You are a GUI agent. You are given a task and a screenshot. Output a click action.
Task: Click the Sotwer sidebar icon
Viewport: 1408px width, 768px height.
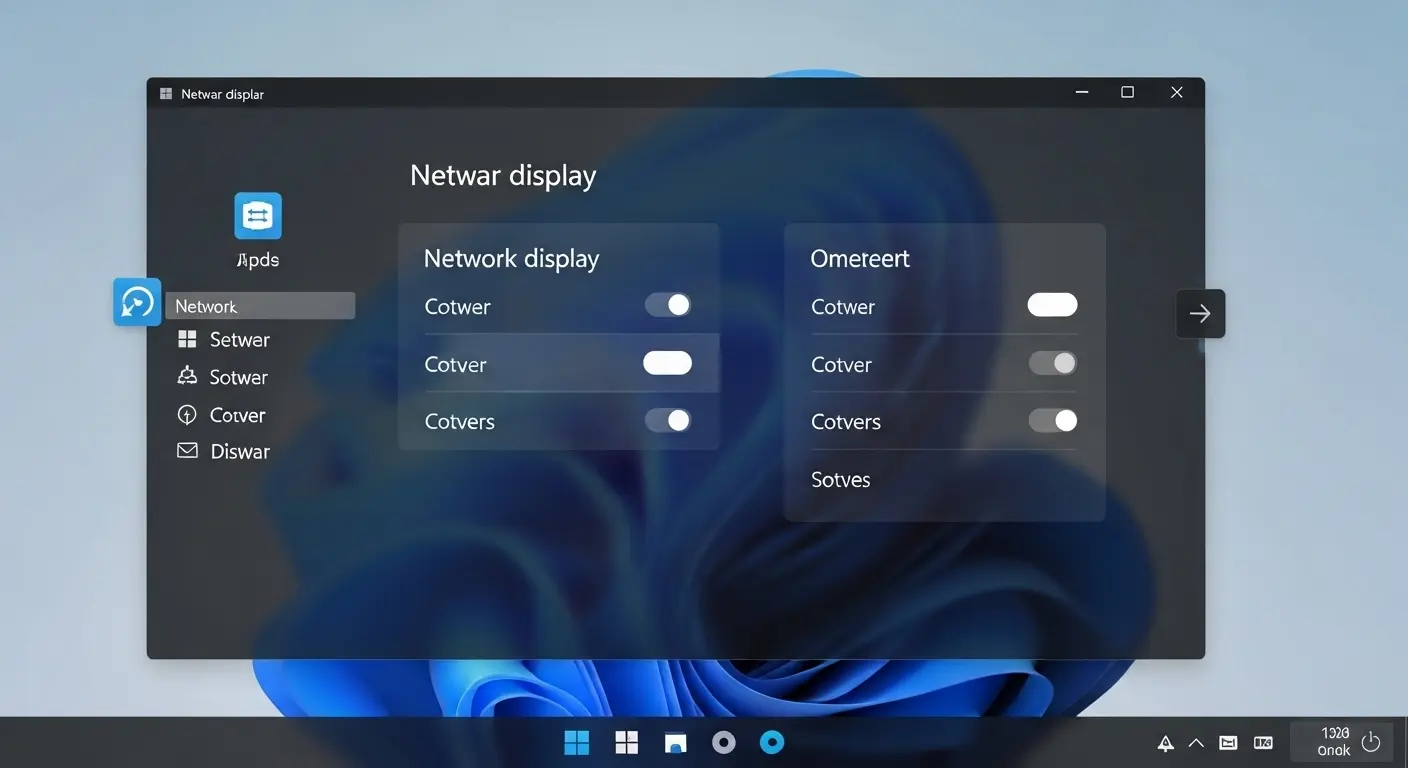pos(187,376)
